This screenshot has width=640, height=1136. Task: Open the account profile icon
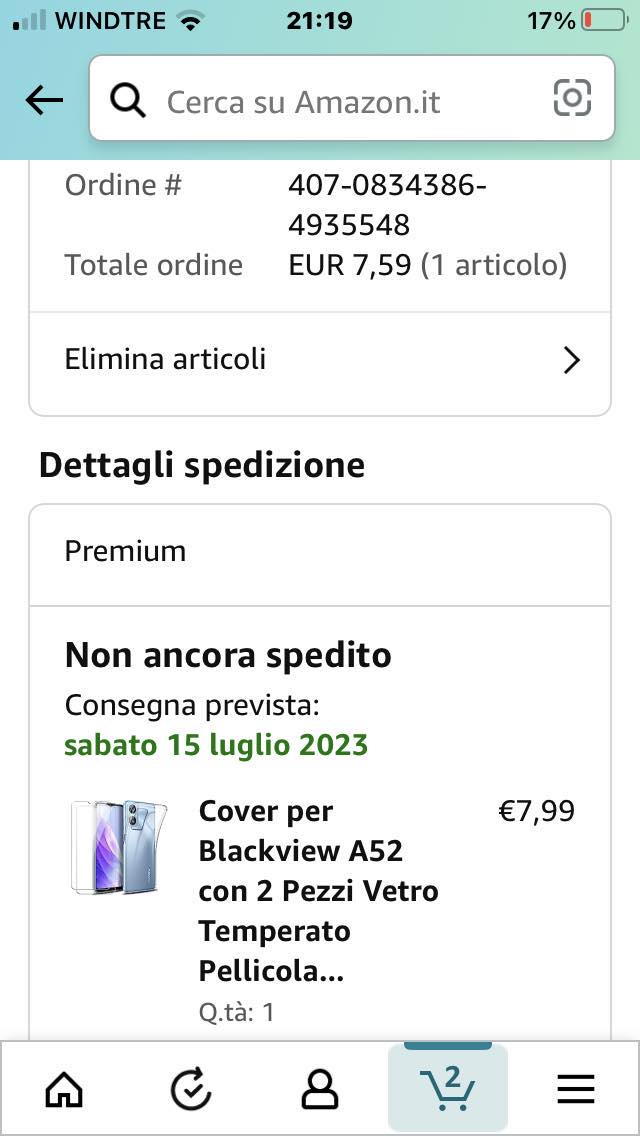[319, 1089]
